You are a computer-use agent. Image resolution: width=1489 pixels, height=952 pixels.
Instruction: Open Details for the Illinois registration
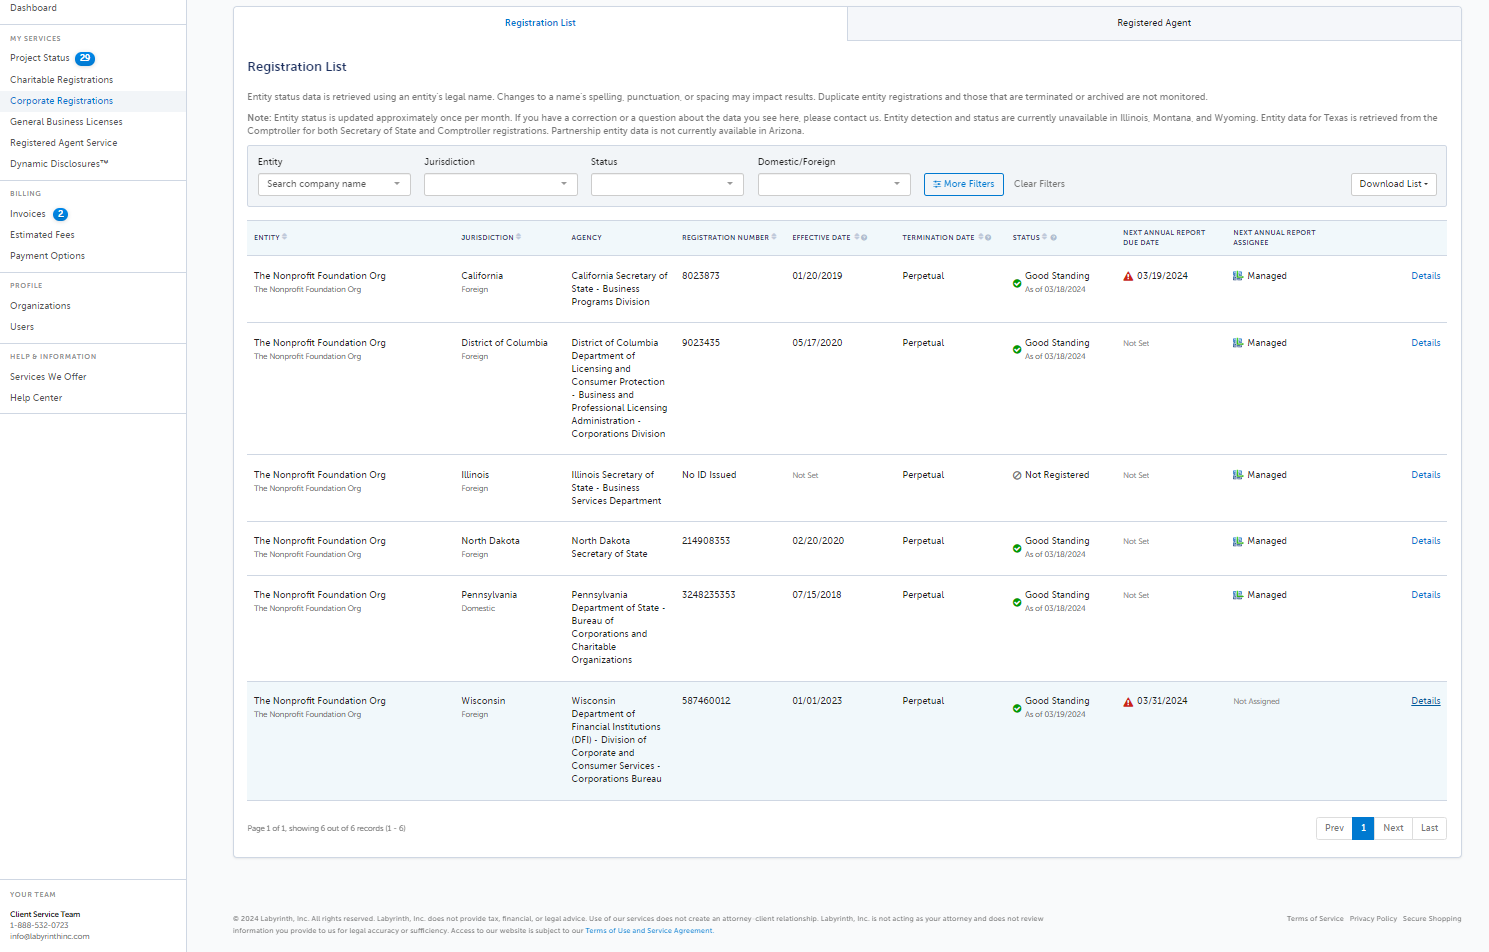pyautogui.click(x=1426, y=475)
